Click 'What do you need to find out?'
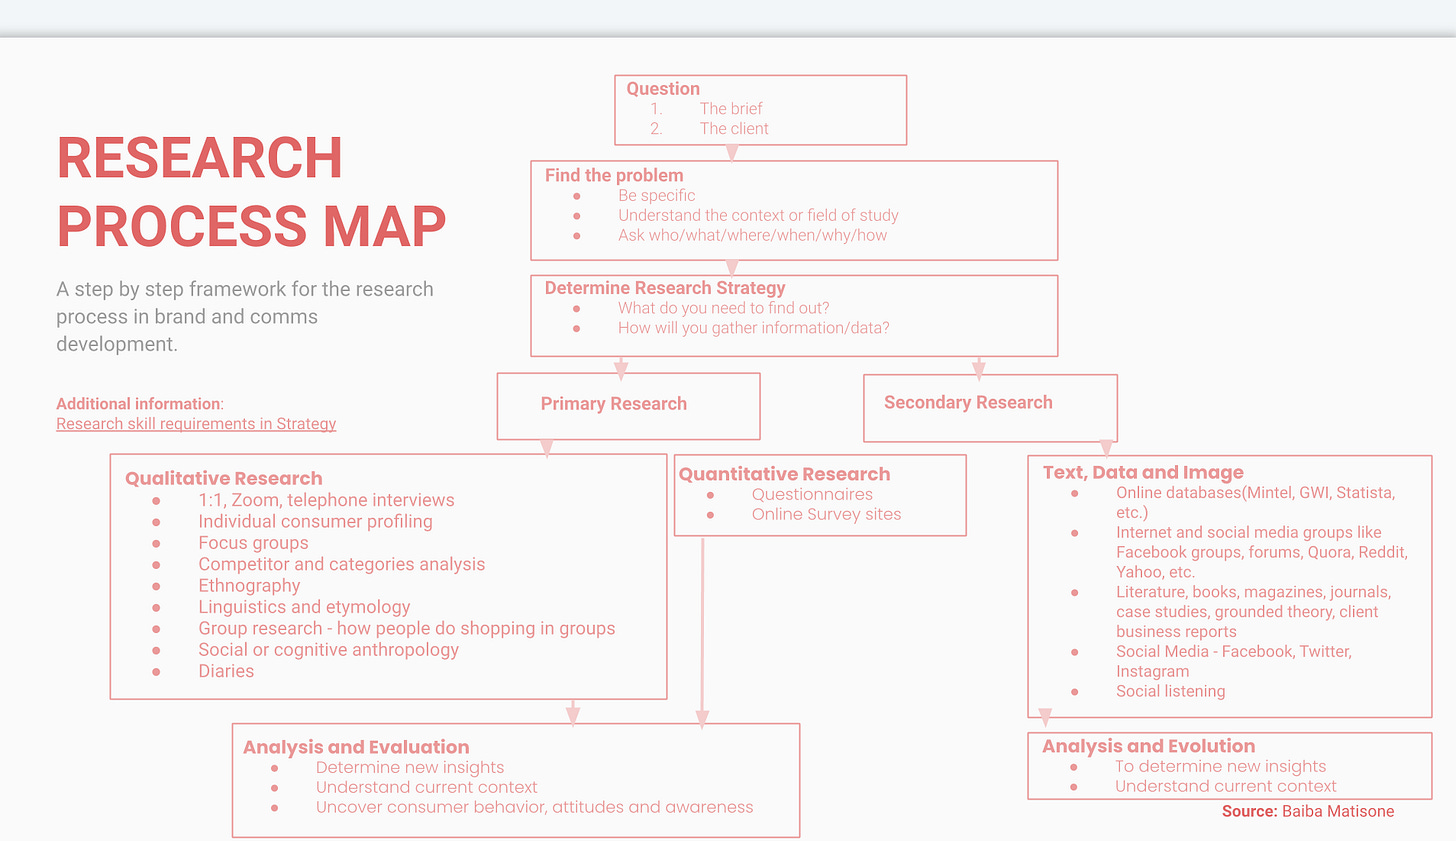1456x841 pixels. 723,308
